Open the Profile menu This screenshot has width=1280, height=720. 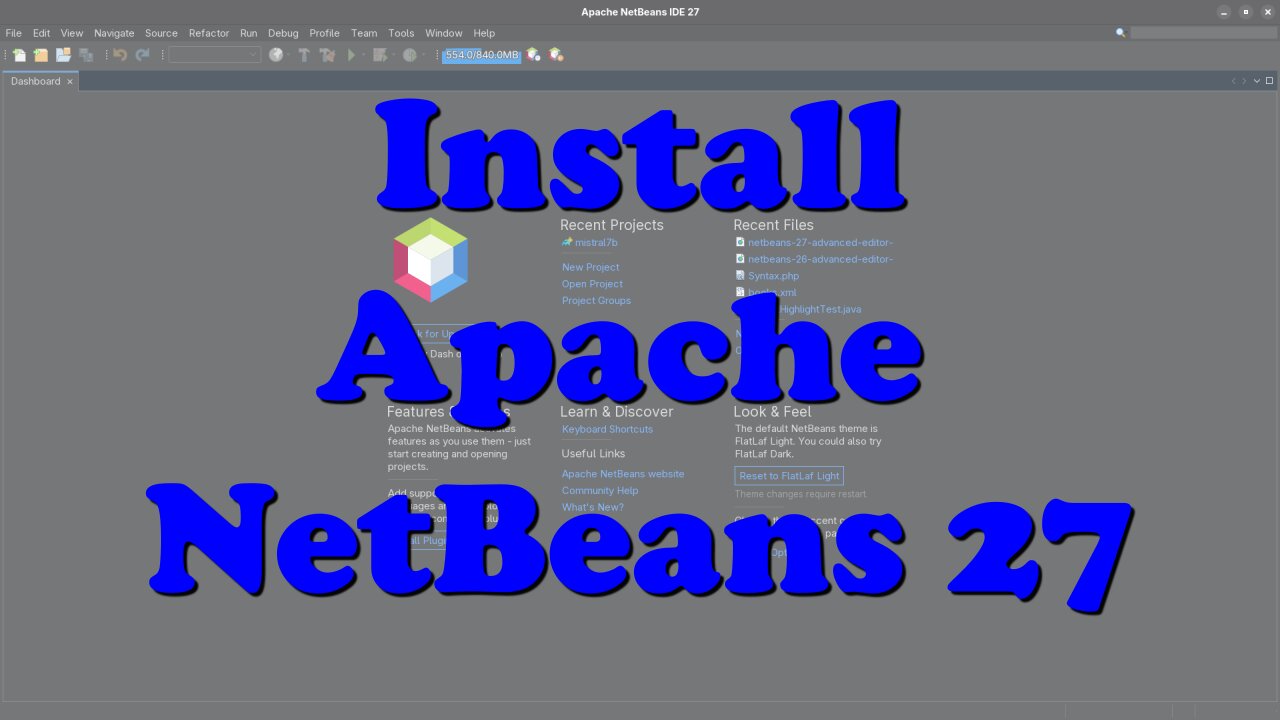point(325,33)
